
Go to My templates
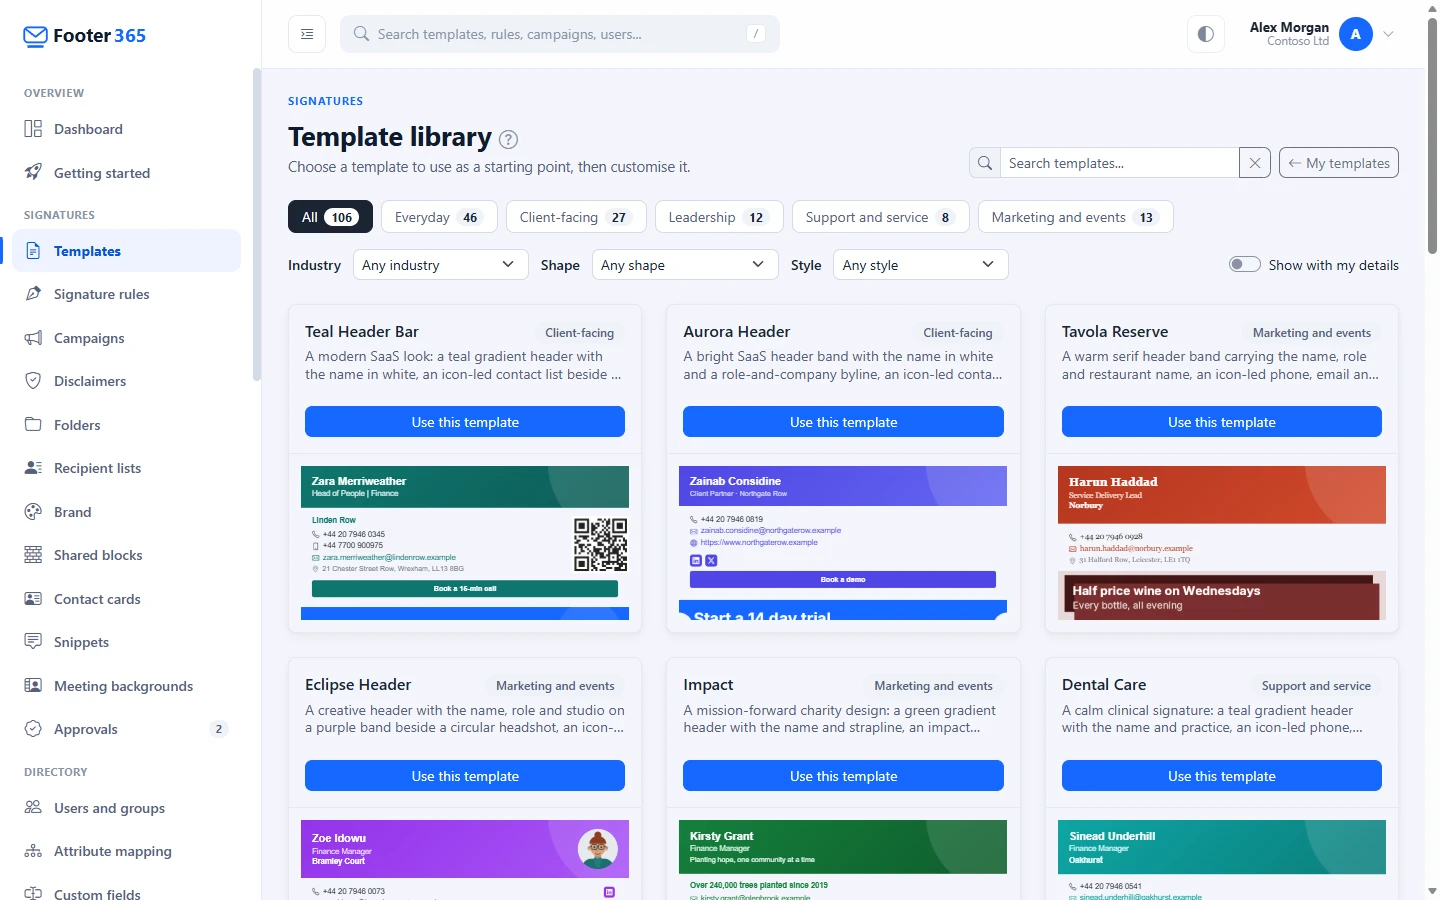pyautogui.click(x=1339, y=163)
